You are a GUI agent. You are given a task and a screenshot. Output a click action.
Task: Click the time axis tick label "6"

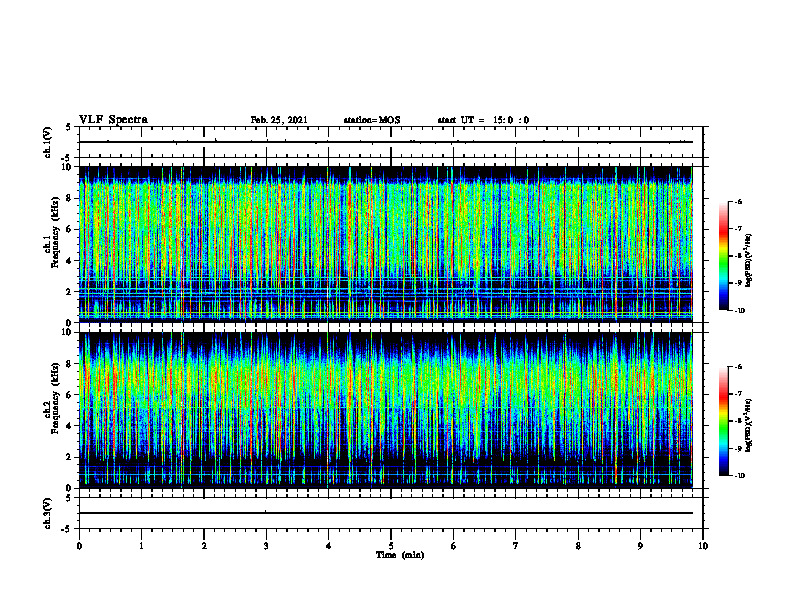pos(453,546)
